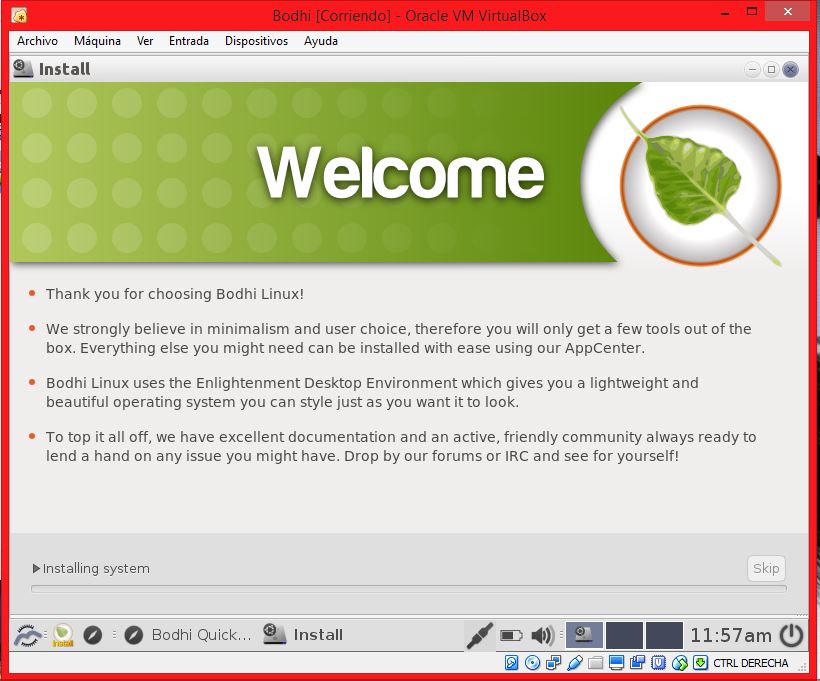Image resolution: width=820 pixels, height=681 pixels.
Task: Click the network connection plug icon
Action: 480,635
